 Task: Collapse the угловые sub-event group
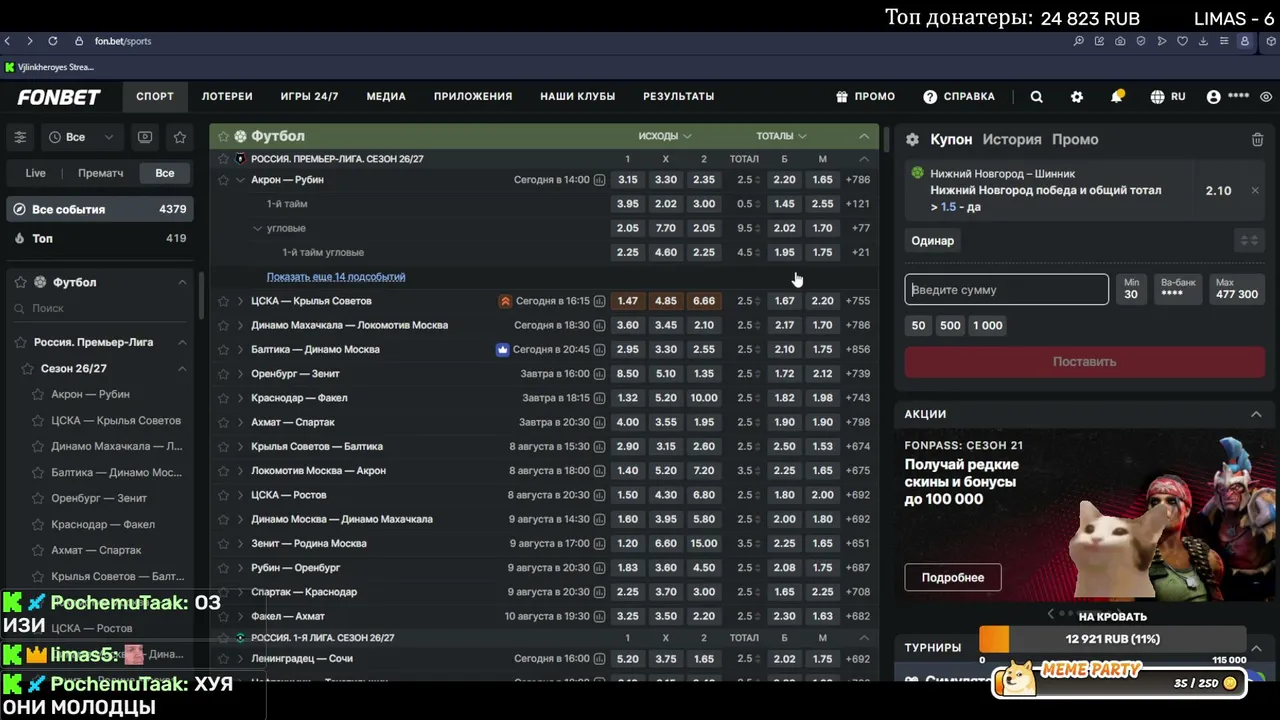tap(258, 229)
